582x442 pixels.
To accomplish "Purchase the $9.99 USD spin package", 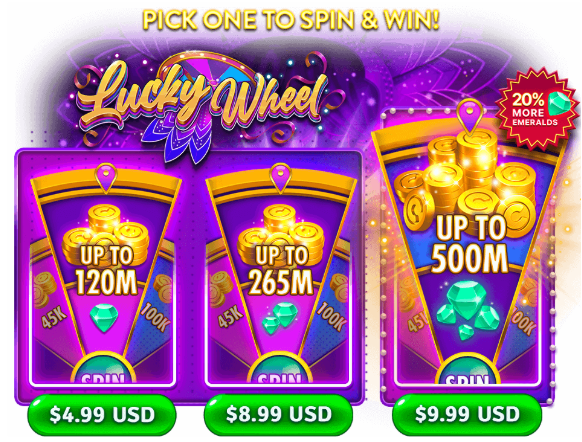I will (x=467, y=415).
